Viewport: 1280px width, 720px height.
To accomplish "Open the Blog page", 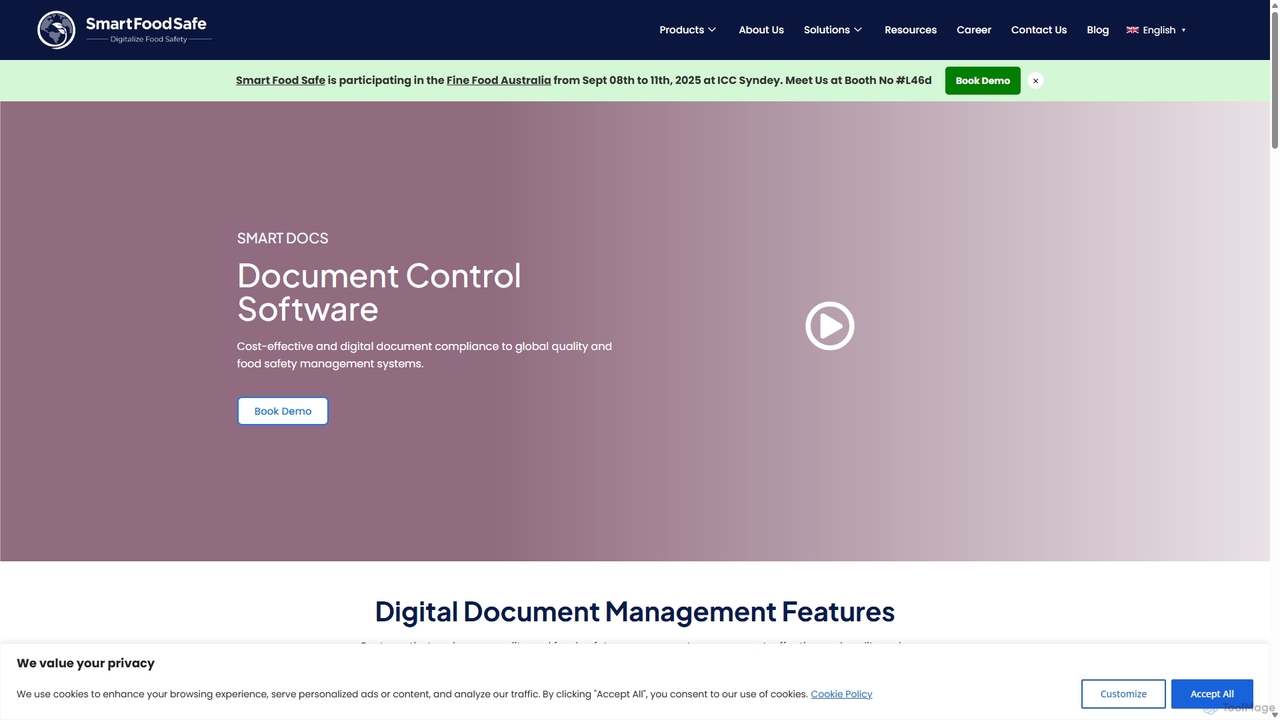I will click(1098, 30).
